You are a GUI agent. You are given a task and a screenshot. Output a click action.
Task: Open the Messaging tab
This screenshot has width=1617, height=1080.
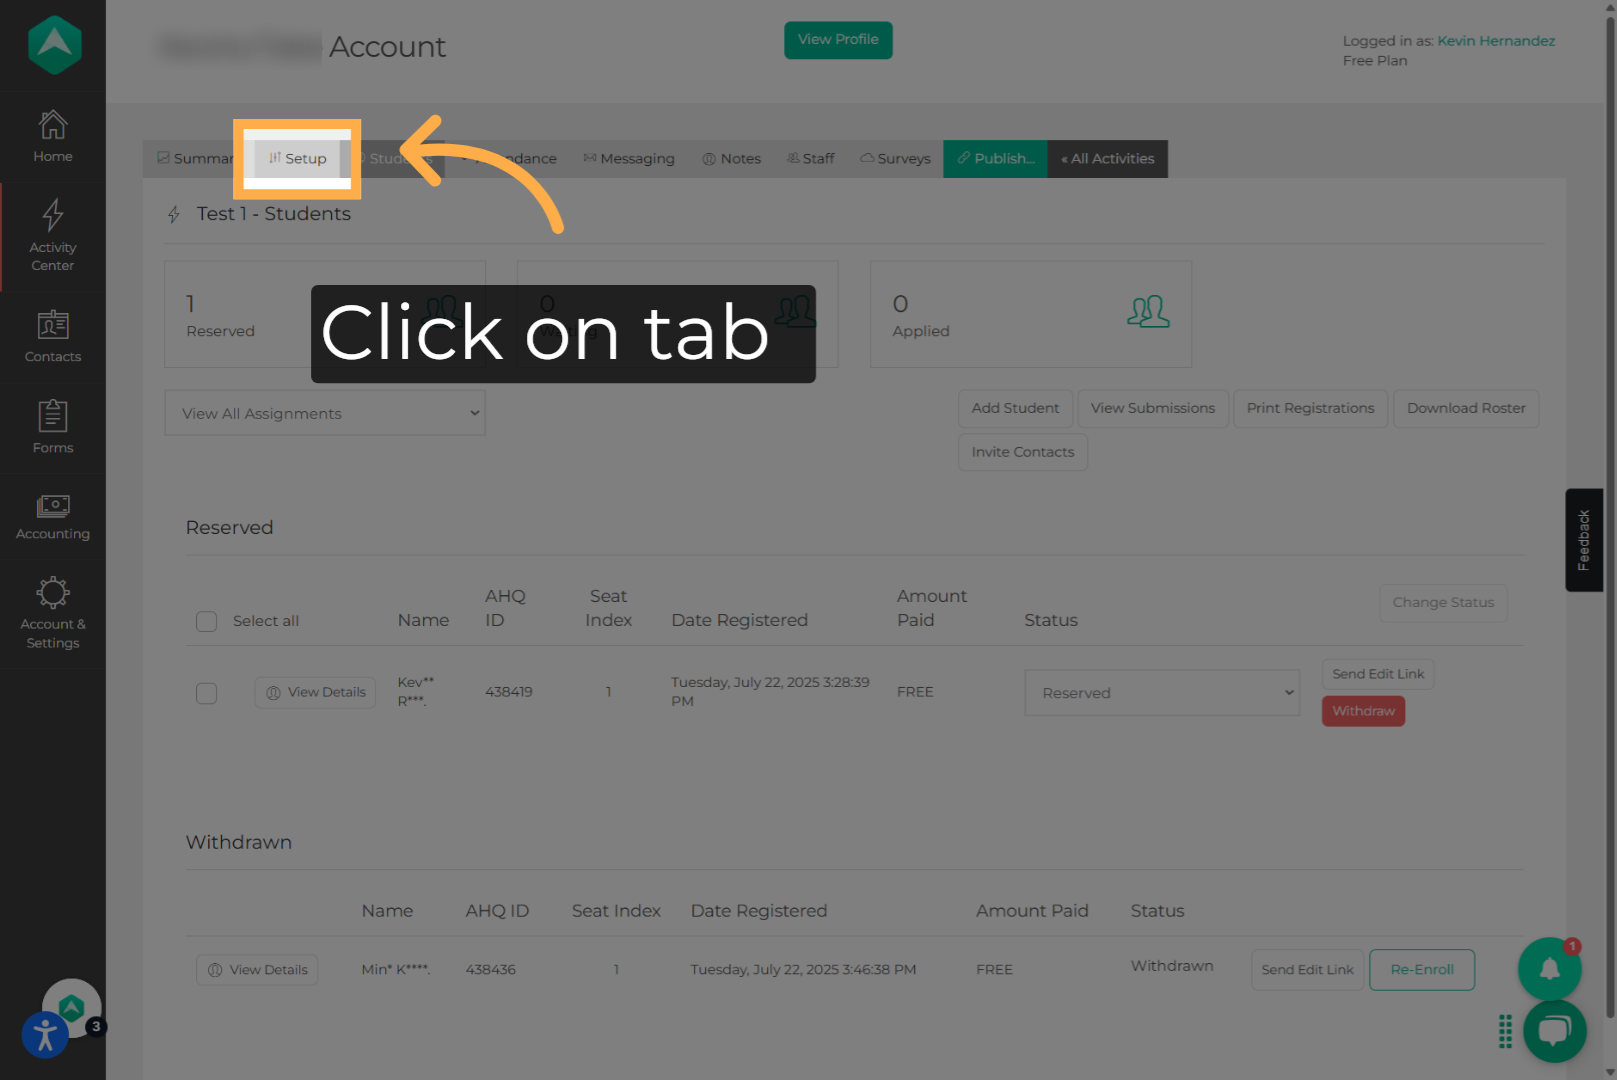pyautogui.click(x=629, y=159)
